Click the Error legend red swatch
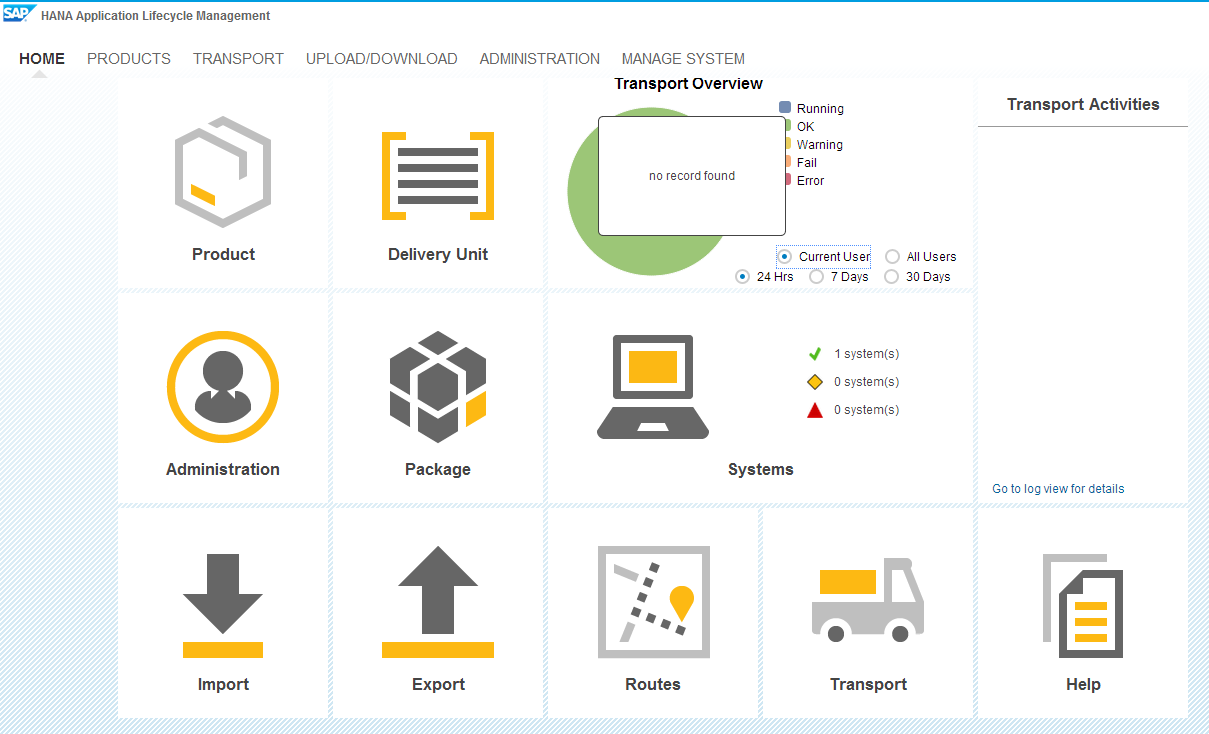The width and height of the screenshot is (1209, 734). 787,180
